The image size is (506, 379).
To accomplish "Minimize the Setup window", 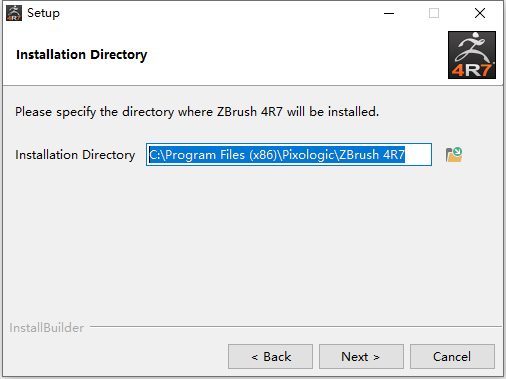I will pyautogui.click(x=389, y=13).
